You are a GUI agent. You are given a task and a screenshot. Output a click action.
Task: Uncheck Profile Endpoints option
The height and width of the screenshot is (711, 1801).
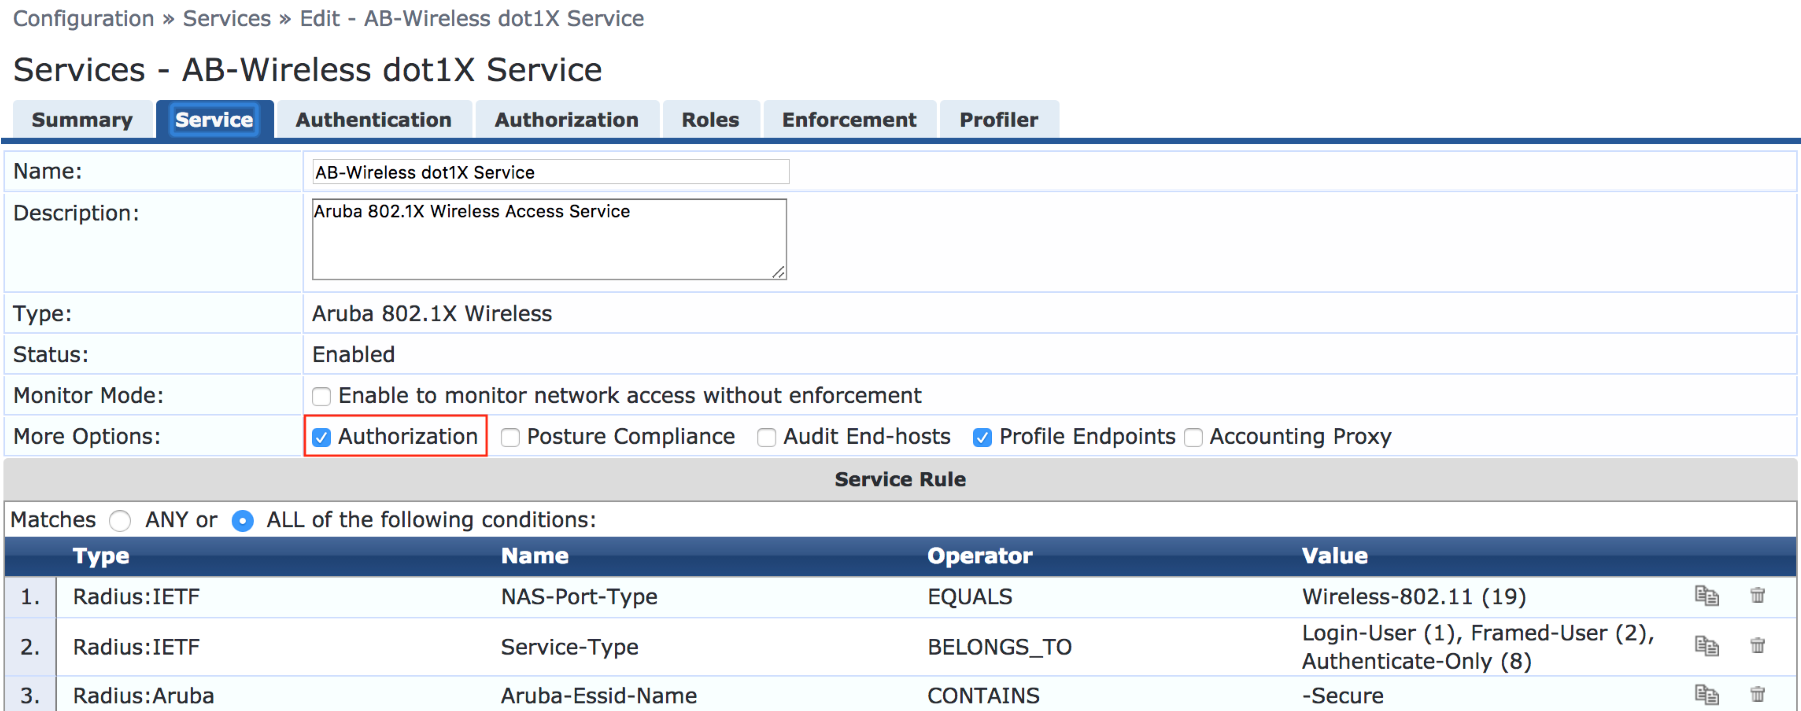[x=982, y=437]
